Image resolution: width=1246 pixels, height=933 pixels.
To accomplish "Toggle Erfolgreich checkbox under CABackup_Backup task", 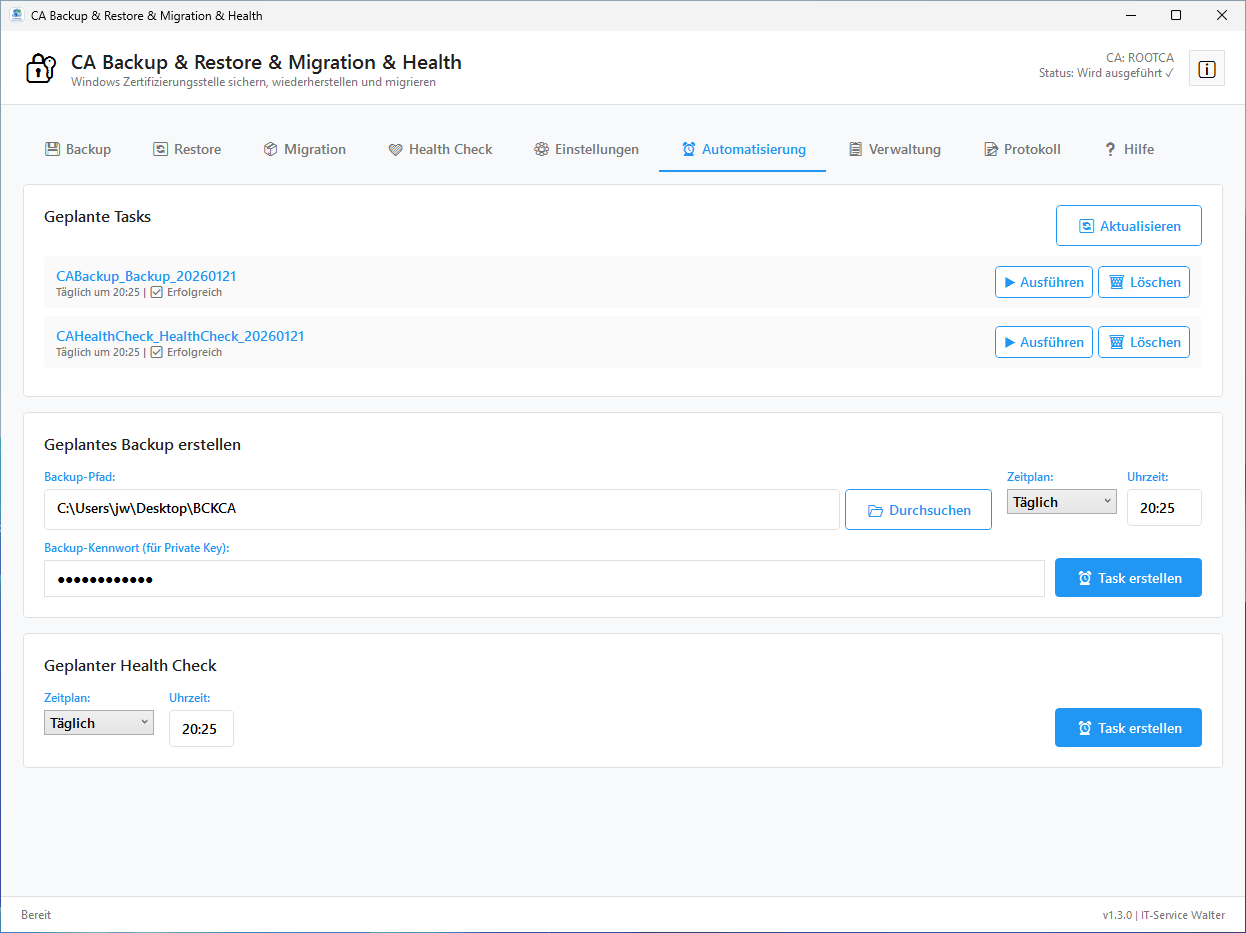I will [156, 293].
